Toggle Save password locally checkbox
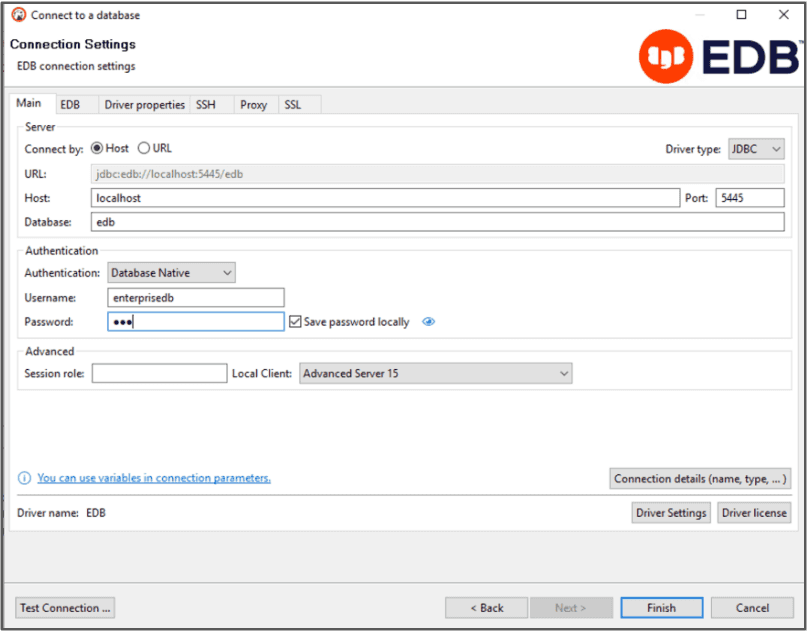The width and height of the screenshot is (808, 632). (x=295, y=322)
